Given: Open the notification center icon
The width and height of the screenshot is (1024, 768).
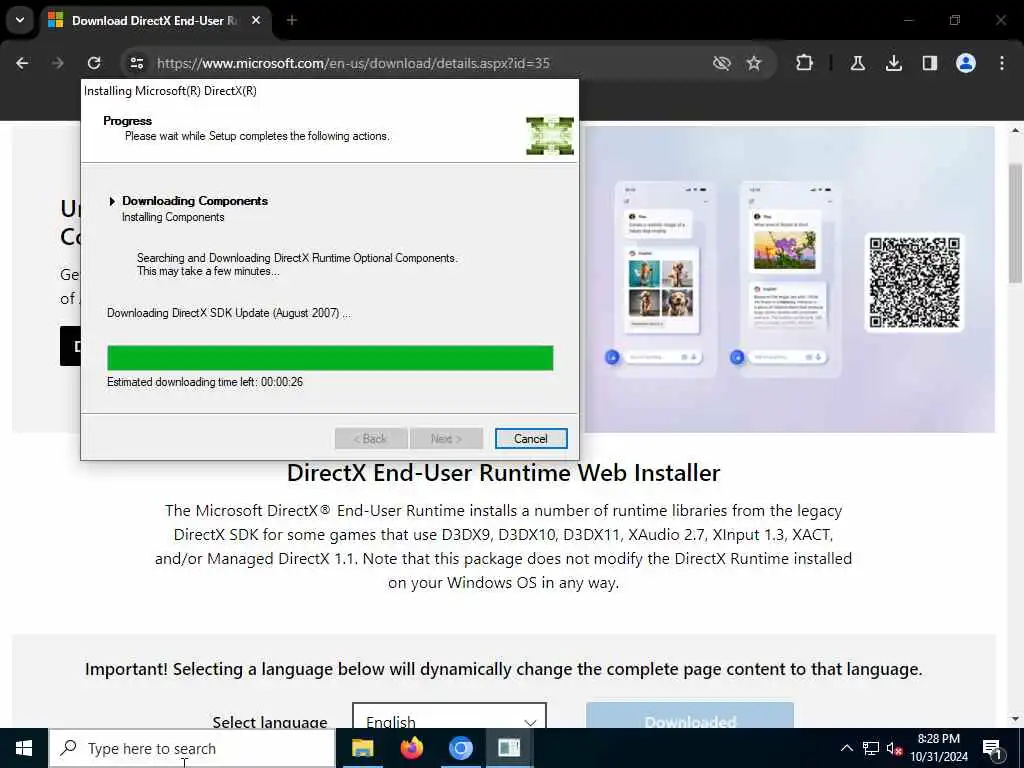Looking at the screenshot, I should (x=993, y=748).
